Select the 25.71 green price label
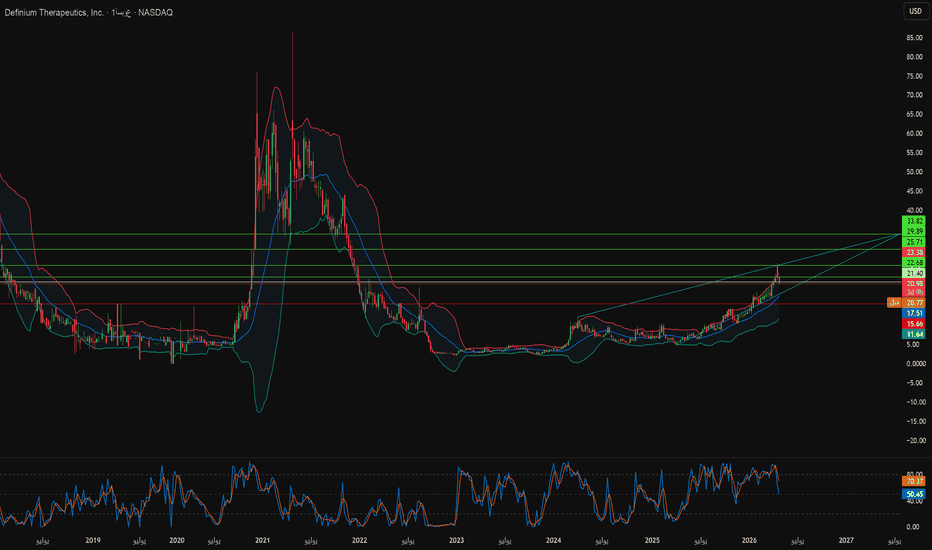 [x=914, y=242]
